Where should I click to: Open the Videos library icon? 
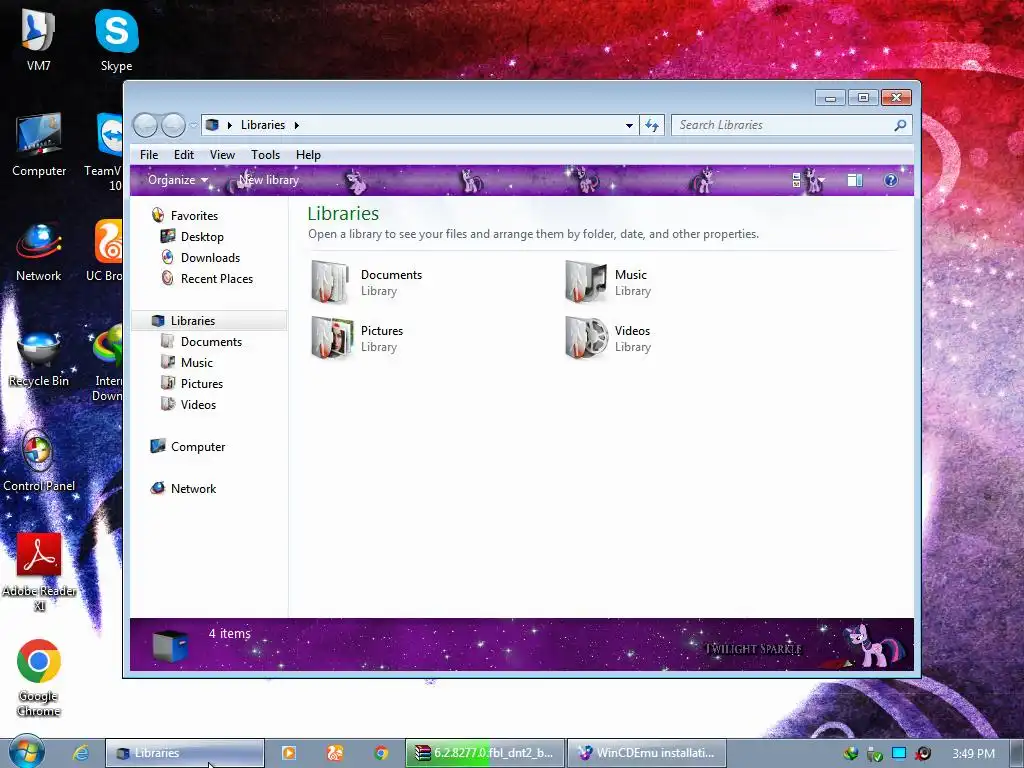(586, 338)
